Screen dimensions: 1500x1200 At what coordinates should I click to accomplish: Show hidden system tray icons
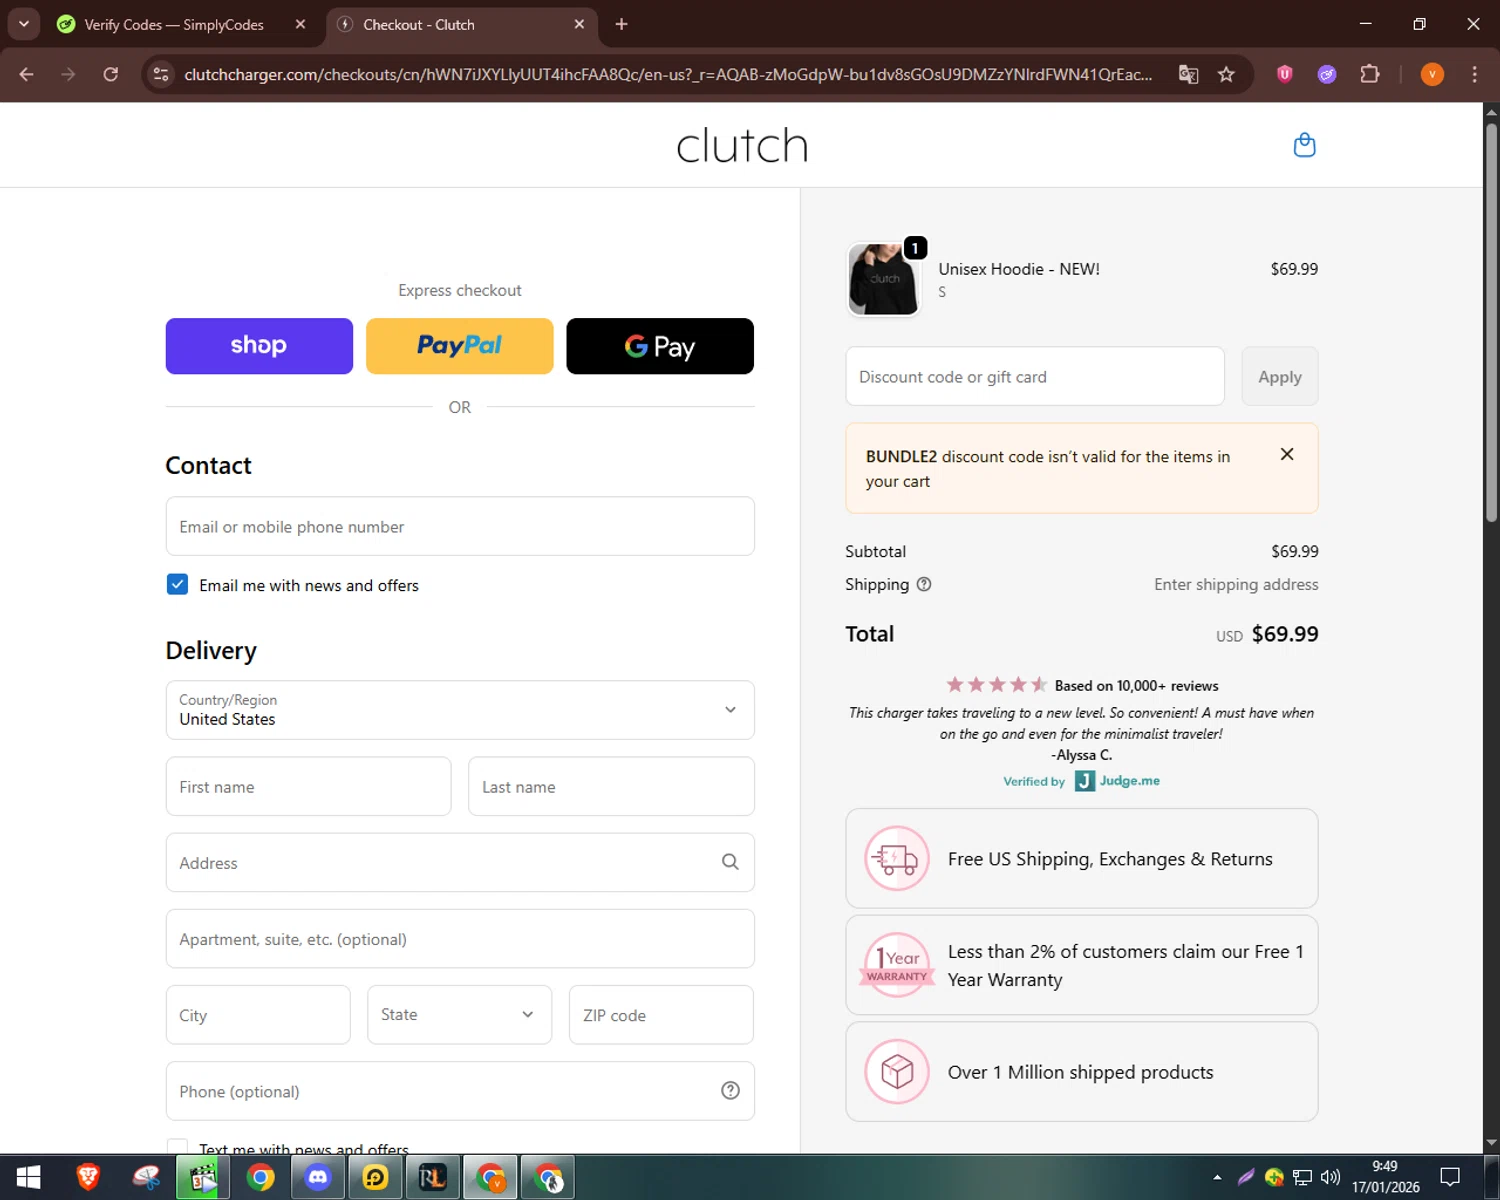tap(1217, 1177)
